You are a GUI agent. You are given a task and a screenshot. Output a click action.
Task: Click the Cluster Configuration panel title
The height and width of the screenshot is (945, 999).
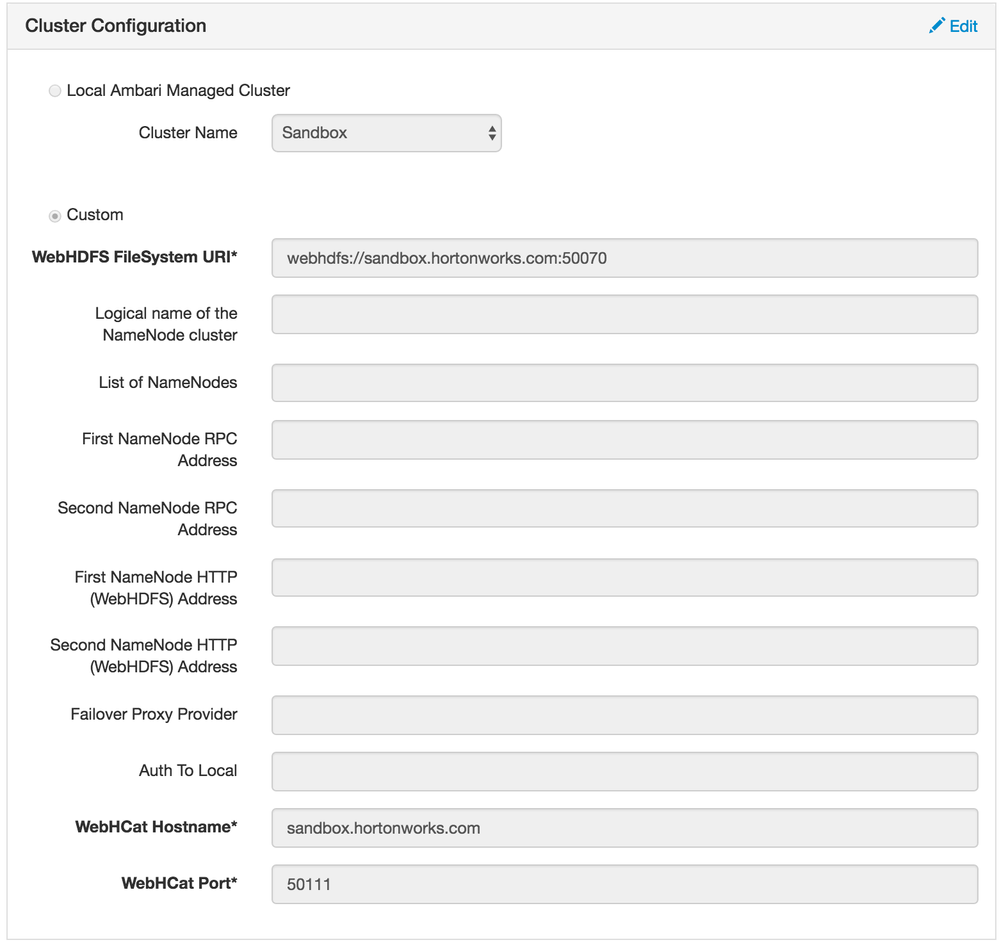tap(116, 26)
